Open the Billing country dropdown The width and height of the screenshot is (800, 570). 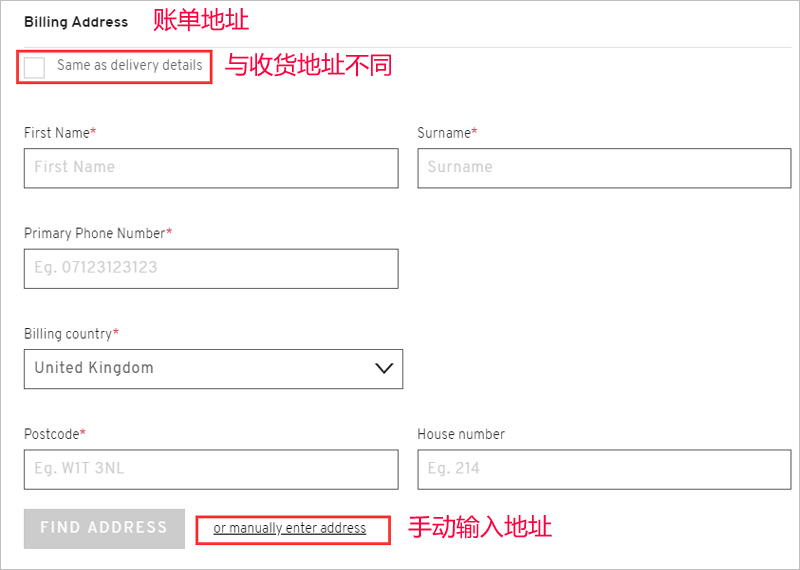(x=213, y=368)
